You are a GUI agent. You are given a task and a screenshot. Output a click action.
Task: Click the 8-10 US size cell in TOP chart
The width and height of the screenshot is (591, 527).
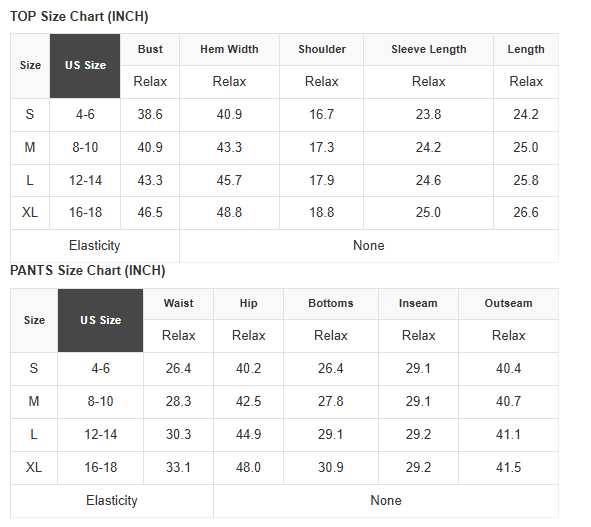pyautogui.click(x=85, y=147)
